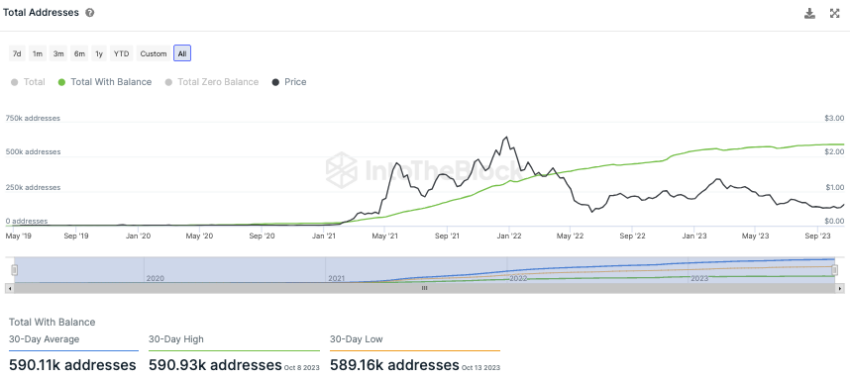Click the 750k addresses axis label
The height and width of the screenshot is (379, 850).
click(33, 118)
